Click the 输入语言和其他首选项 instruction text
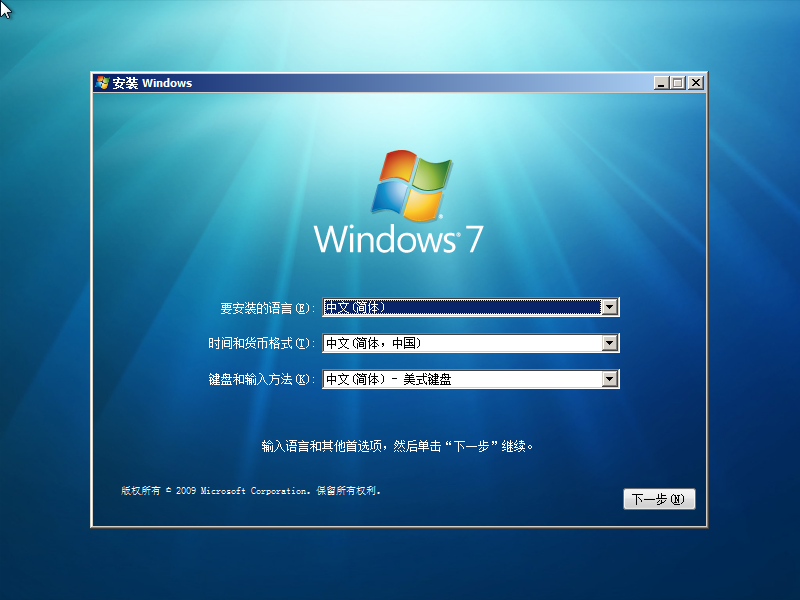The height and width of the screenshot is (600, 800). tap(397, 446)
